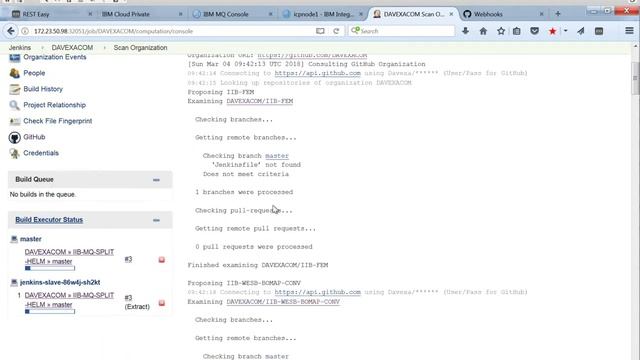This screenshot has width=640, height=360.
Task: Open the Credentials sidebar link
Action: point(41,153)
